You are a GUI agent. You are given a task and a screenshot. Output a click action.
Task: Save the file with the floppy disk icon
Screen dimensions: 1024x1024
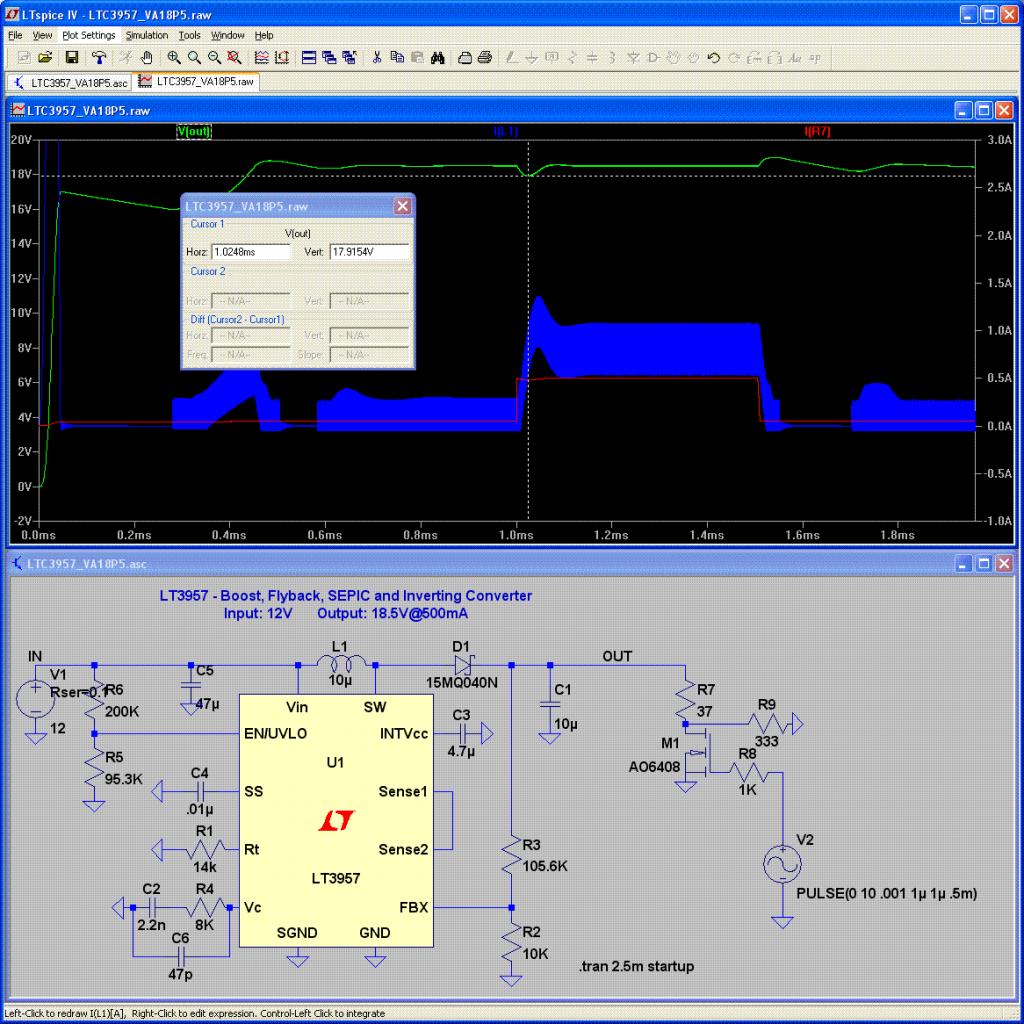[72, 57]
